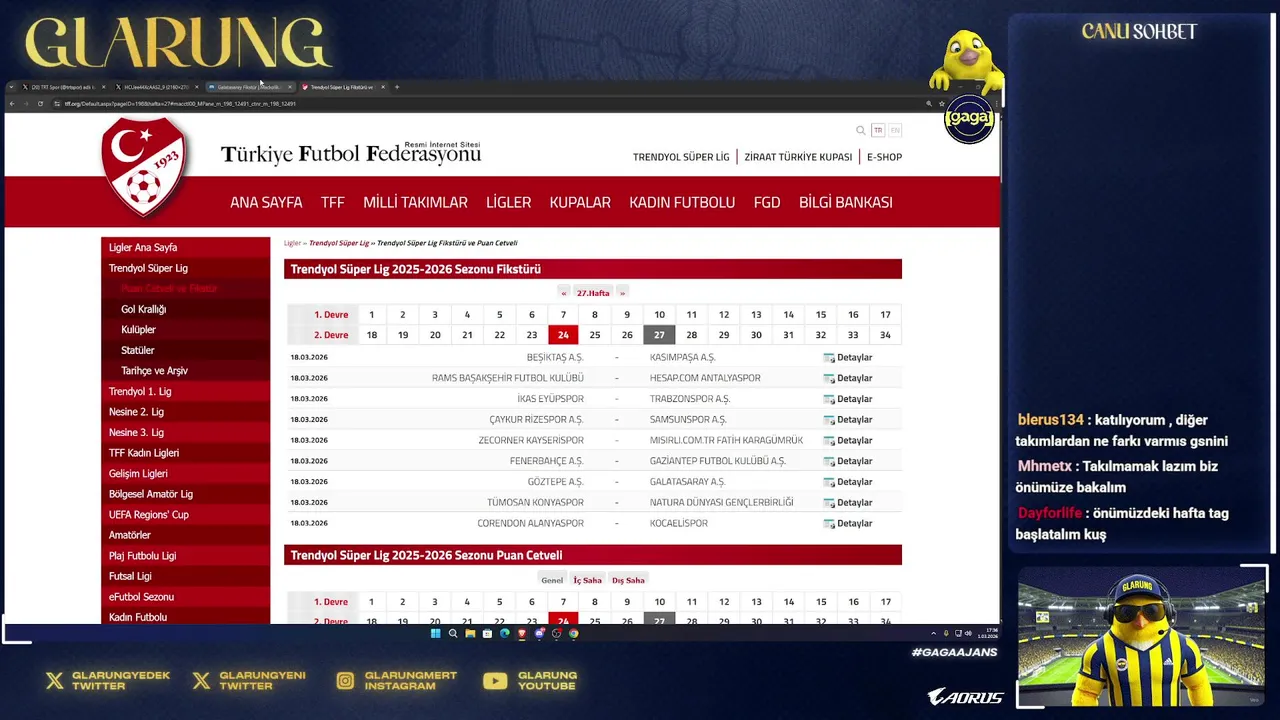Click ZİRAAT TÜRKİYE KUPASI header link
Viewport: 1280px width, 720px height.
pyautogui.click(x=798, y=157)
